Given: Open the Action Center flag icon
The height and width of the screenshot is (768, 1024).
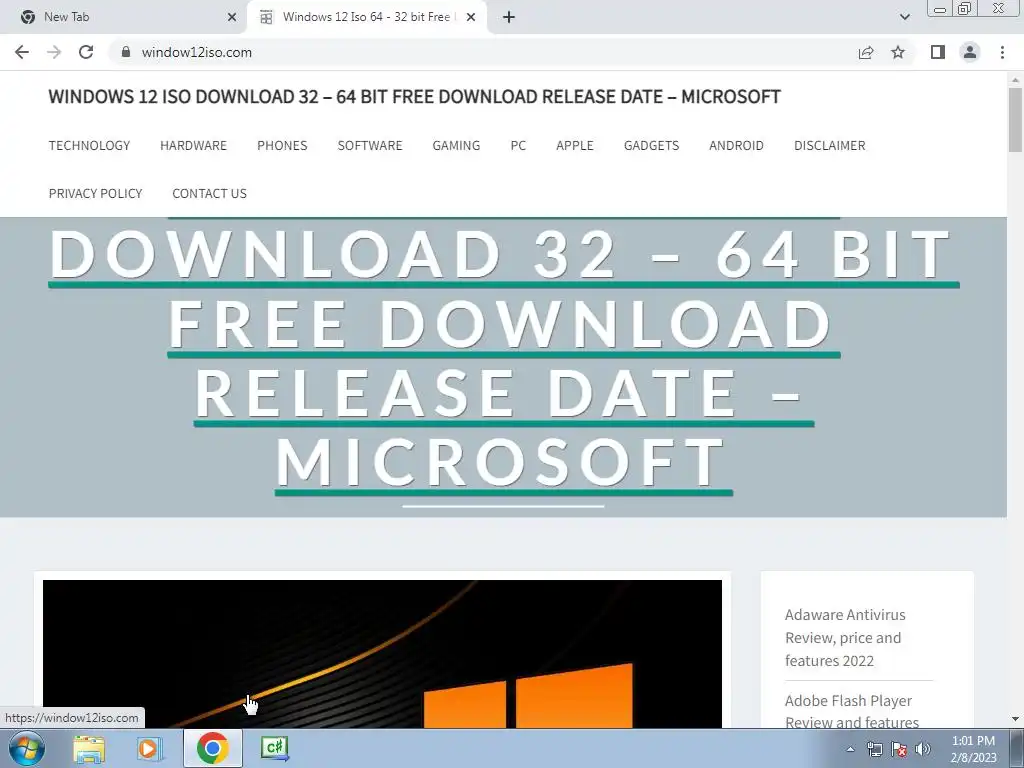Looking at the screenshot, I should pos(899,749).
